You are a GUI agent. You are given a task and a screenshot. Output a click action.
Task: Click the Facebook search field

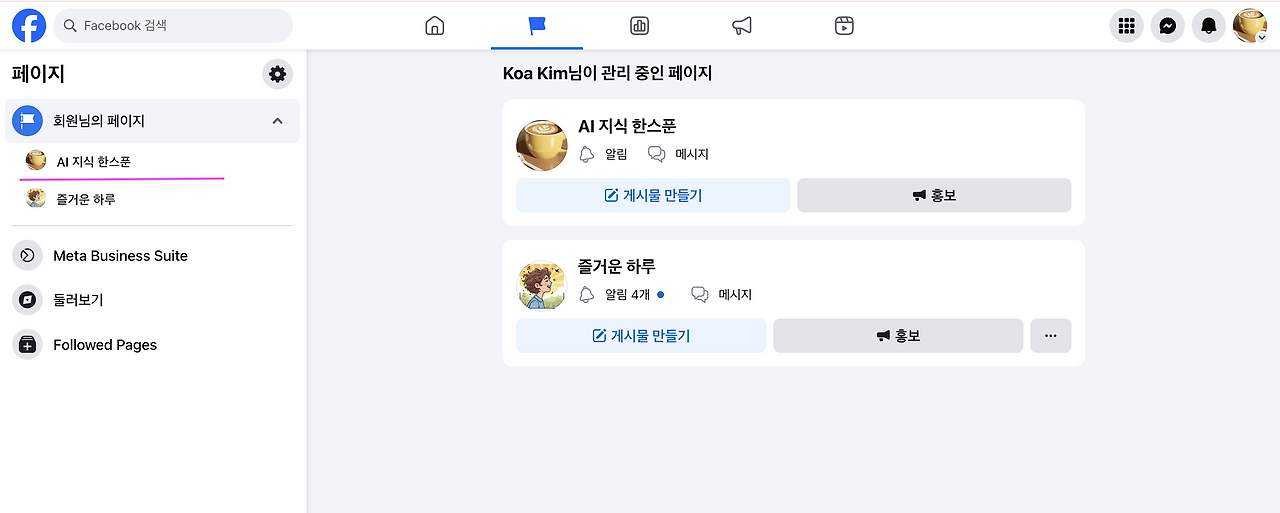173,26
